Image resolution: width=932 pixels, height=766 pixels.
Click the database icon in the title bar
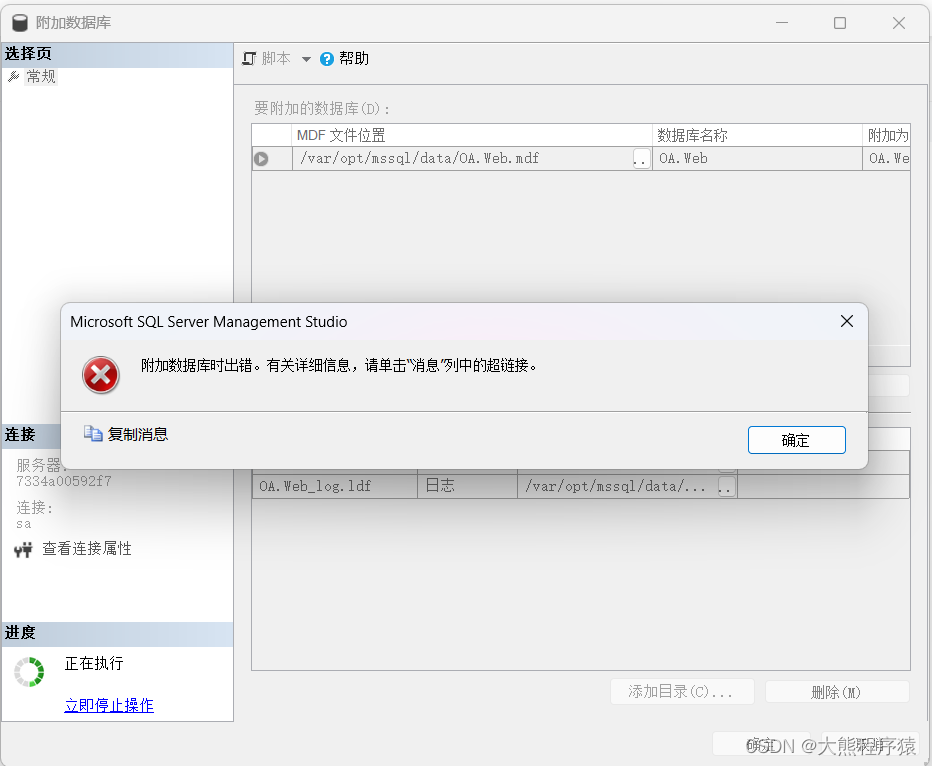20,22
